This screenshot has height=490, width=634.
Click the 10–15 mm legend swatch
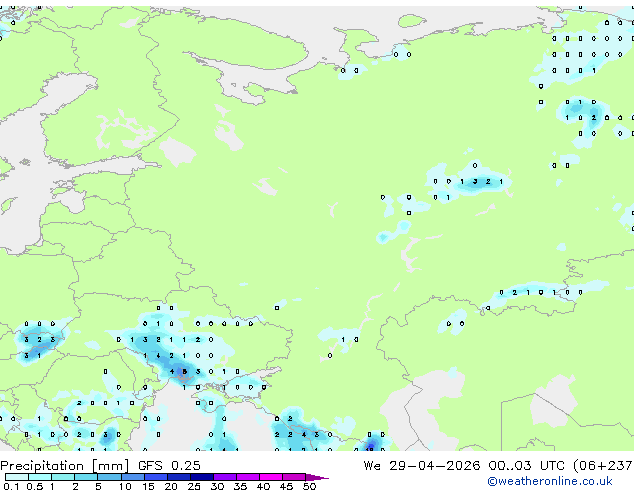click(x=132, y=477)
